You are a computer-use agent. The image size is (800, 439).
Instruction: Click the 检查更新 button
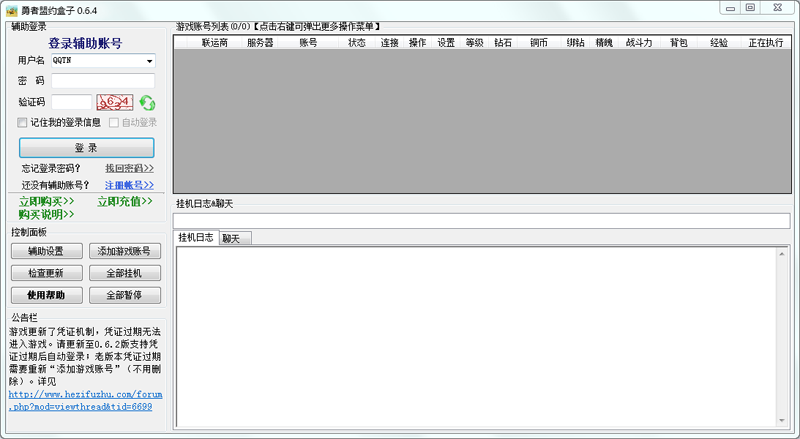point(46,273)
